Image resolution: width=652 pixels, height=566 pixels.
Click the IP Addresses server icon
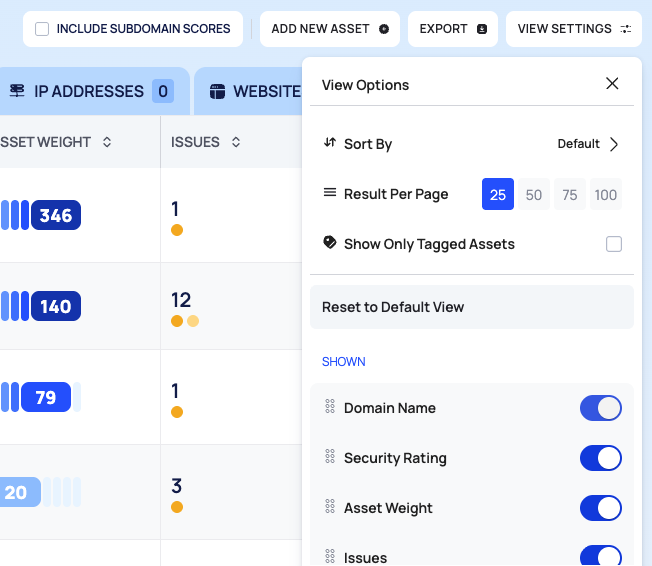(x=17, y=91)
